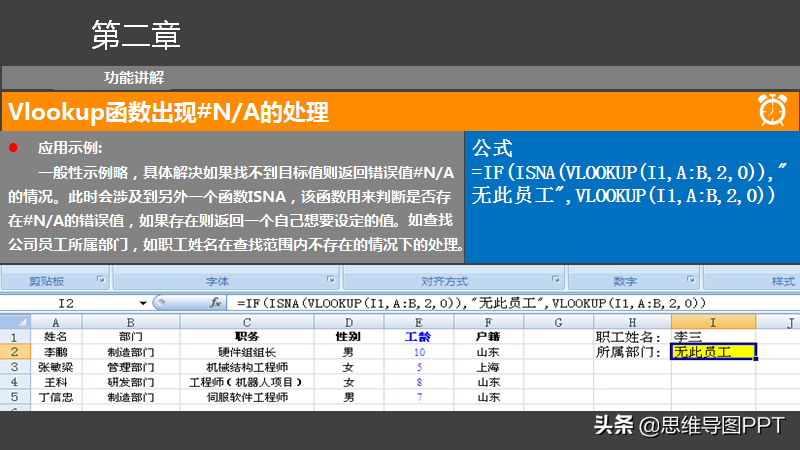Select column A header

[56, 322]
